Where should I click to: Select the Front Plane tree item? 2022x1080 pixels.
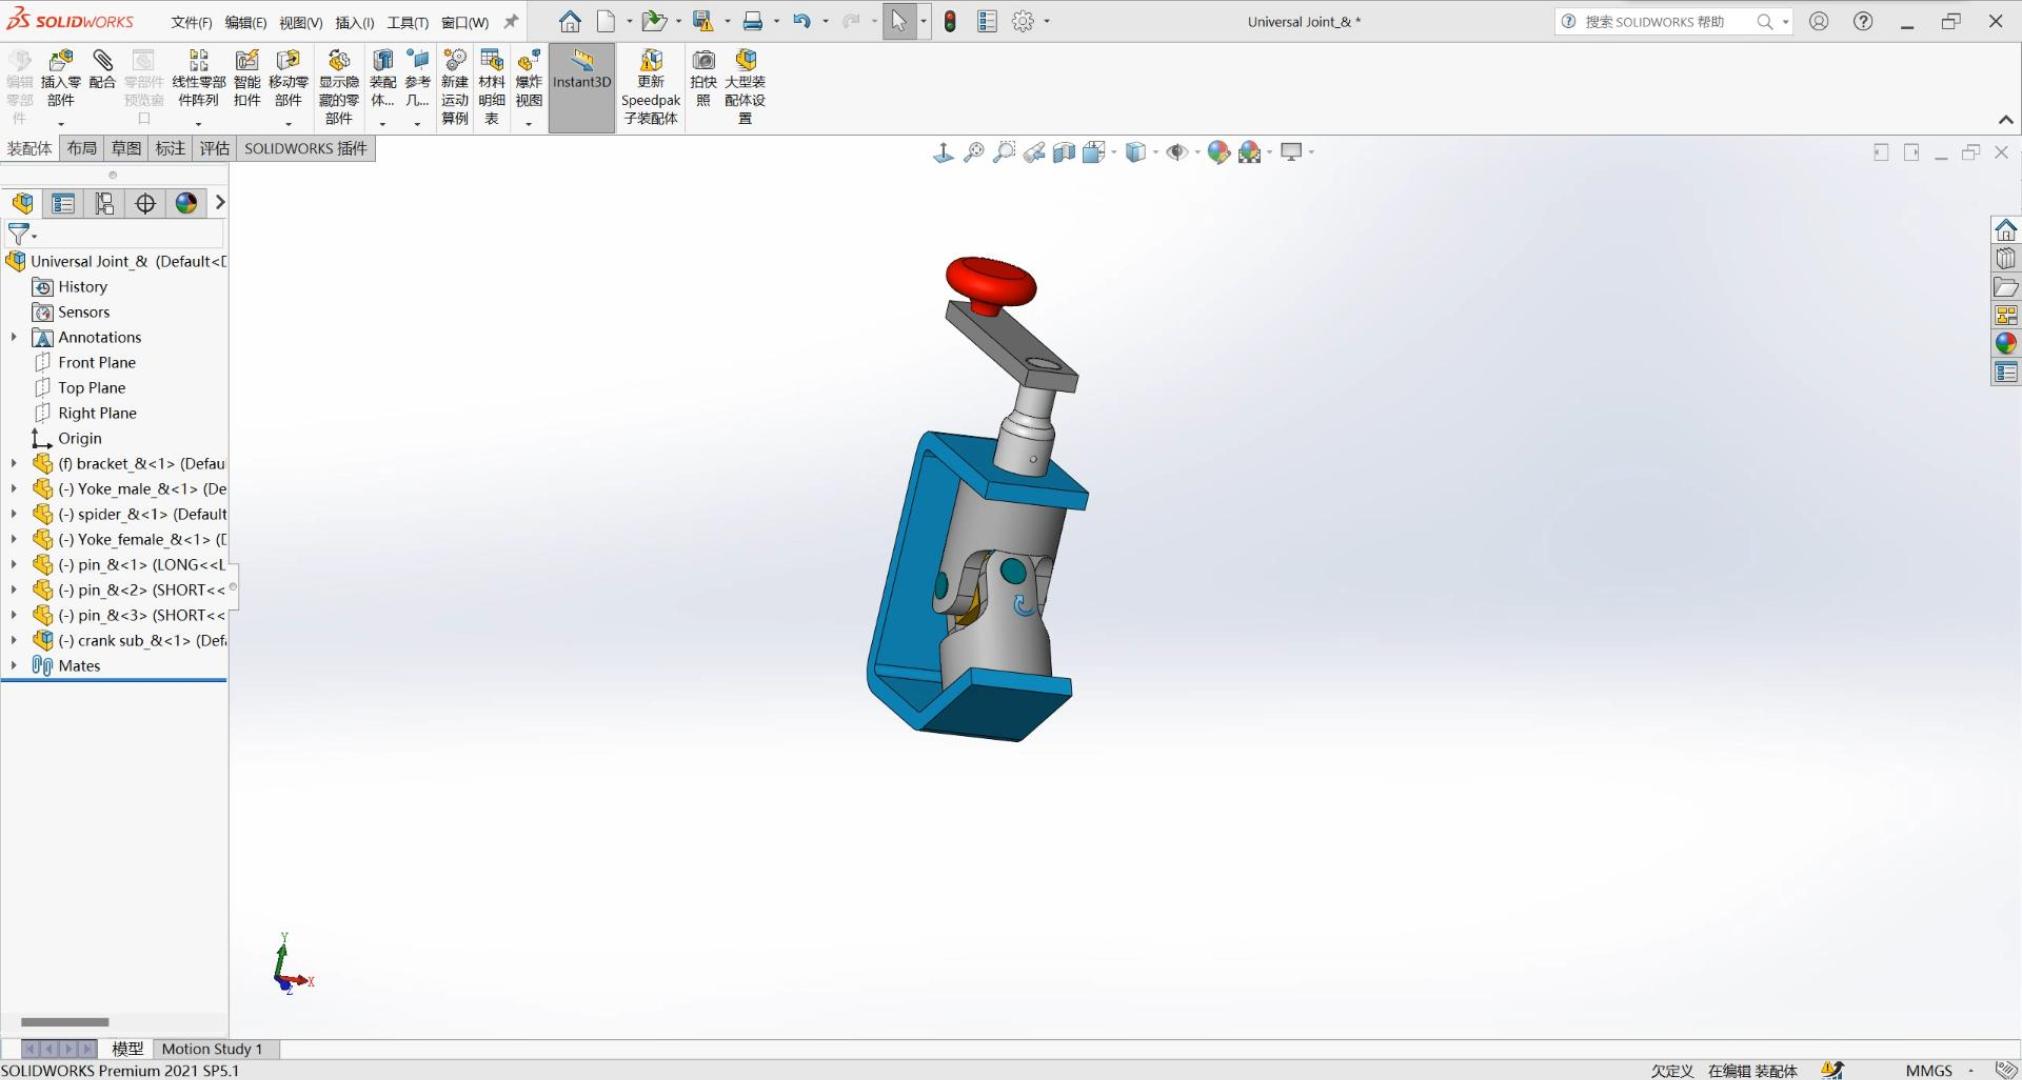96,362
